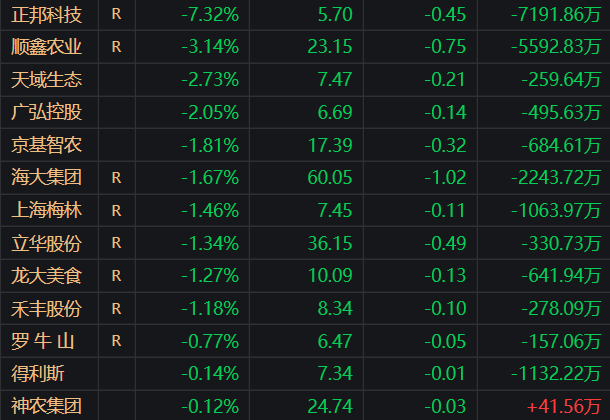Click the R marker for 正邦科技
The width and height of the screenshot is (610, 420).
[x=116, y=14]
